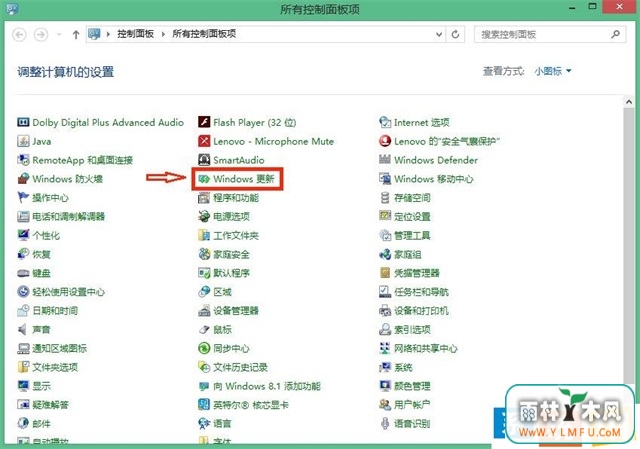Open the Lenovo 的"安全气囊保护" link
This screenshot has width=640, height=449.
click(447, 141)
